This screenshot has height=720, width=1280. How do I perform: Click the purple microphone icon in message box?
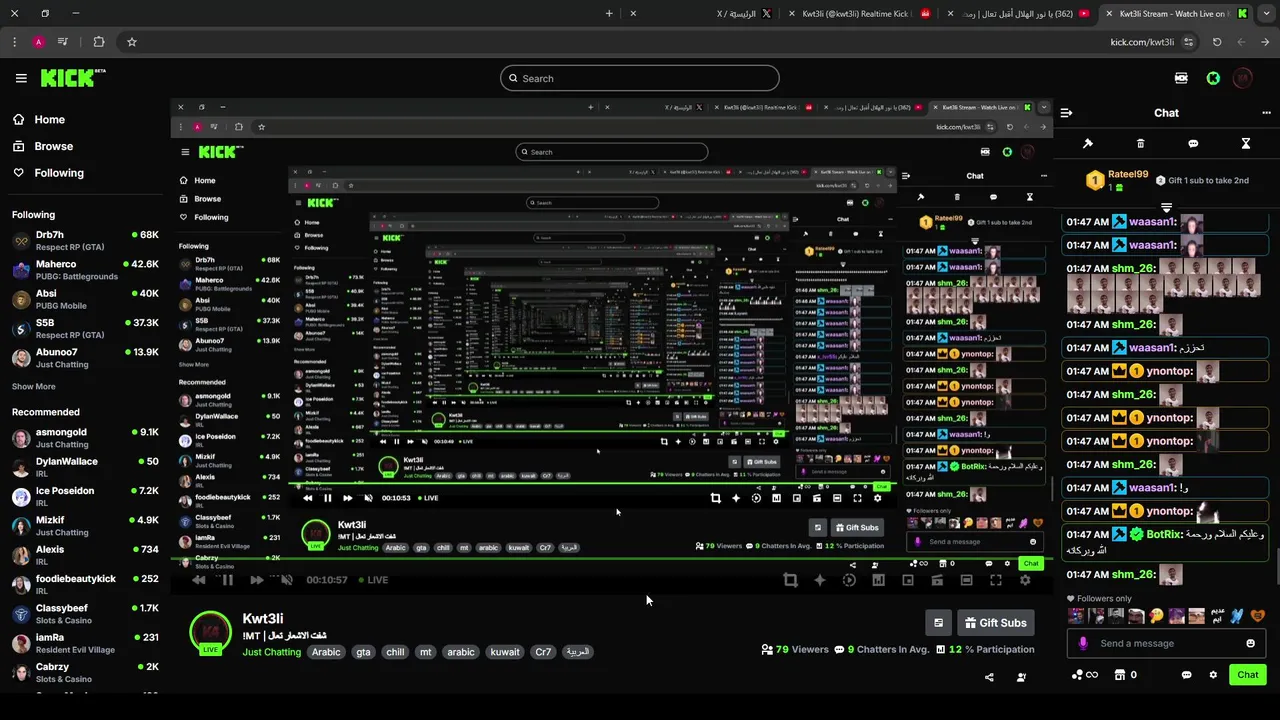coord(1083,644)
